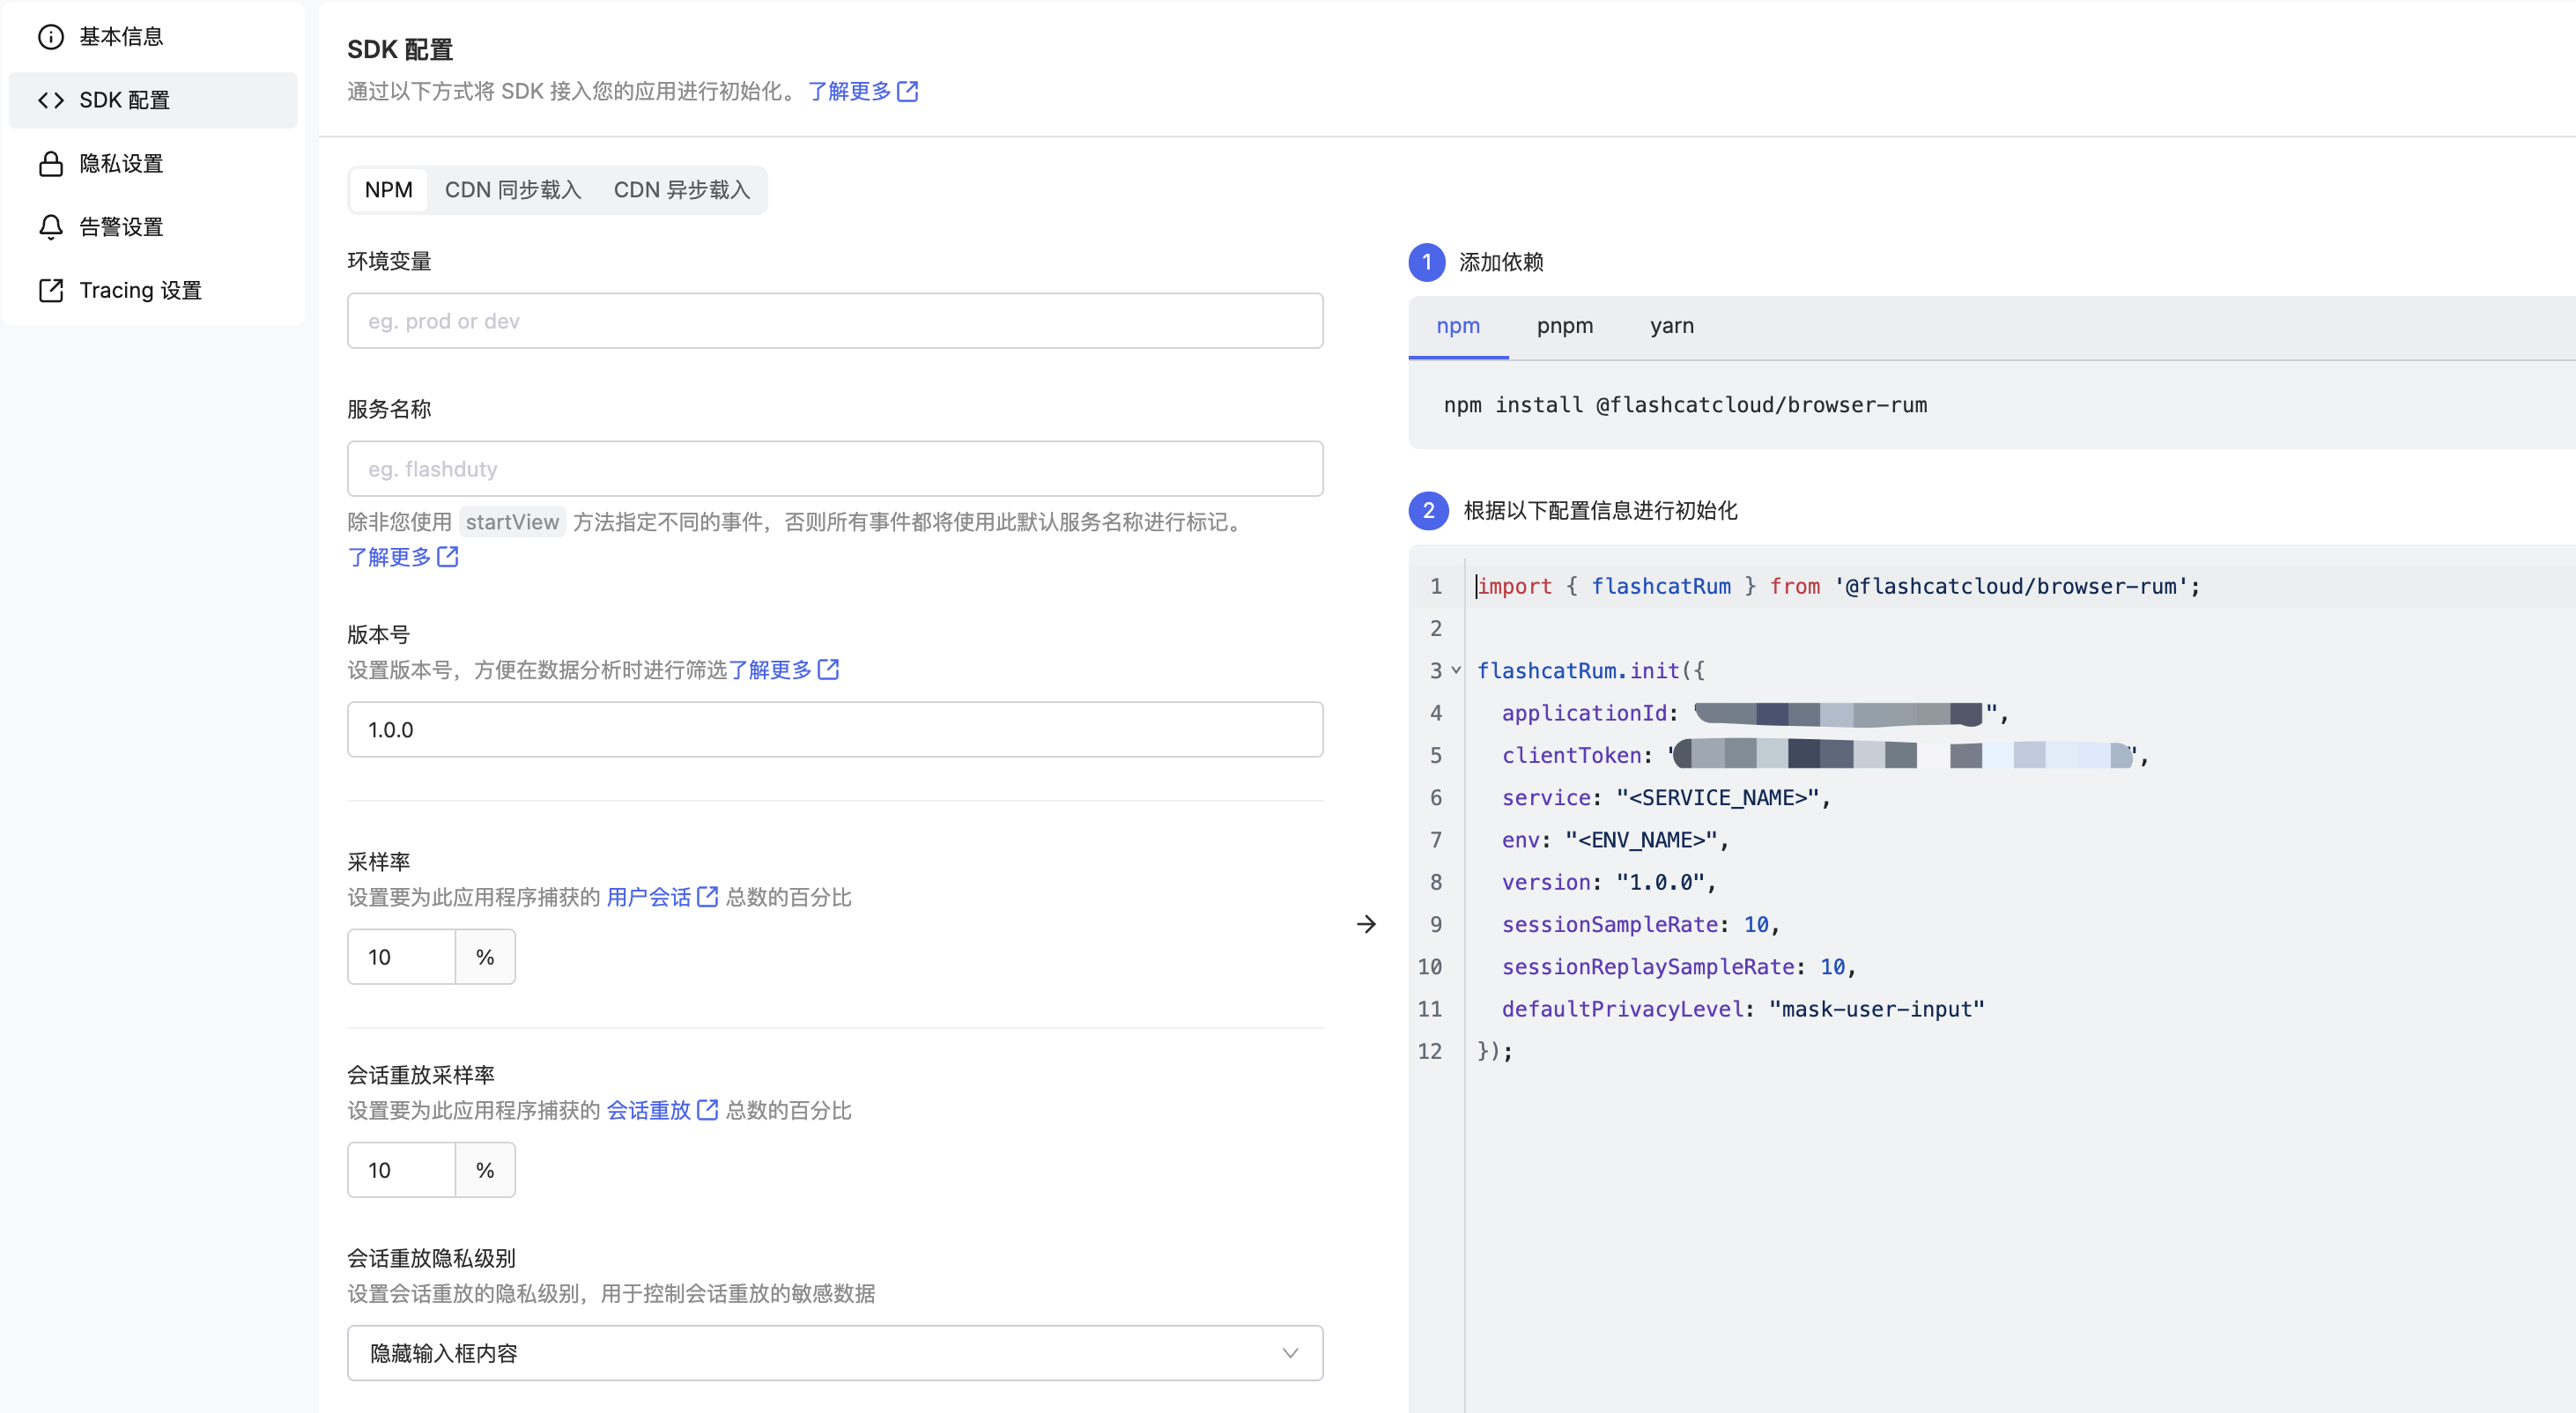2576x1413 pixels.
Task: Click the 隐私设置 lock icon
Action: 50,164
